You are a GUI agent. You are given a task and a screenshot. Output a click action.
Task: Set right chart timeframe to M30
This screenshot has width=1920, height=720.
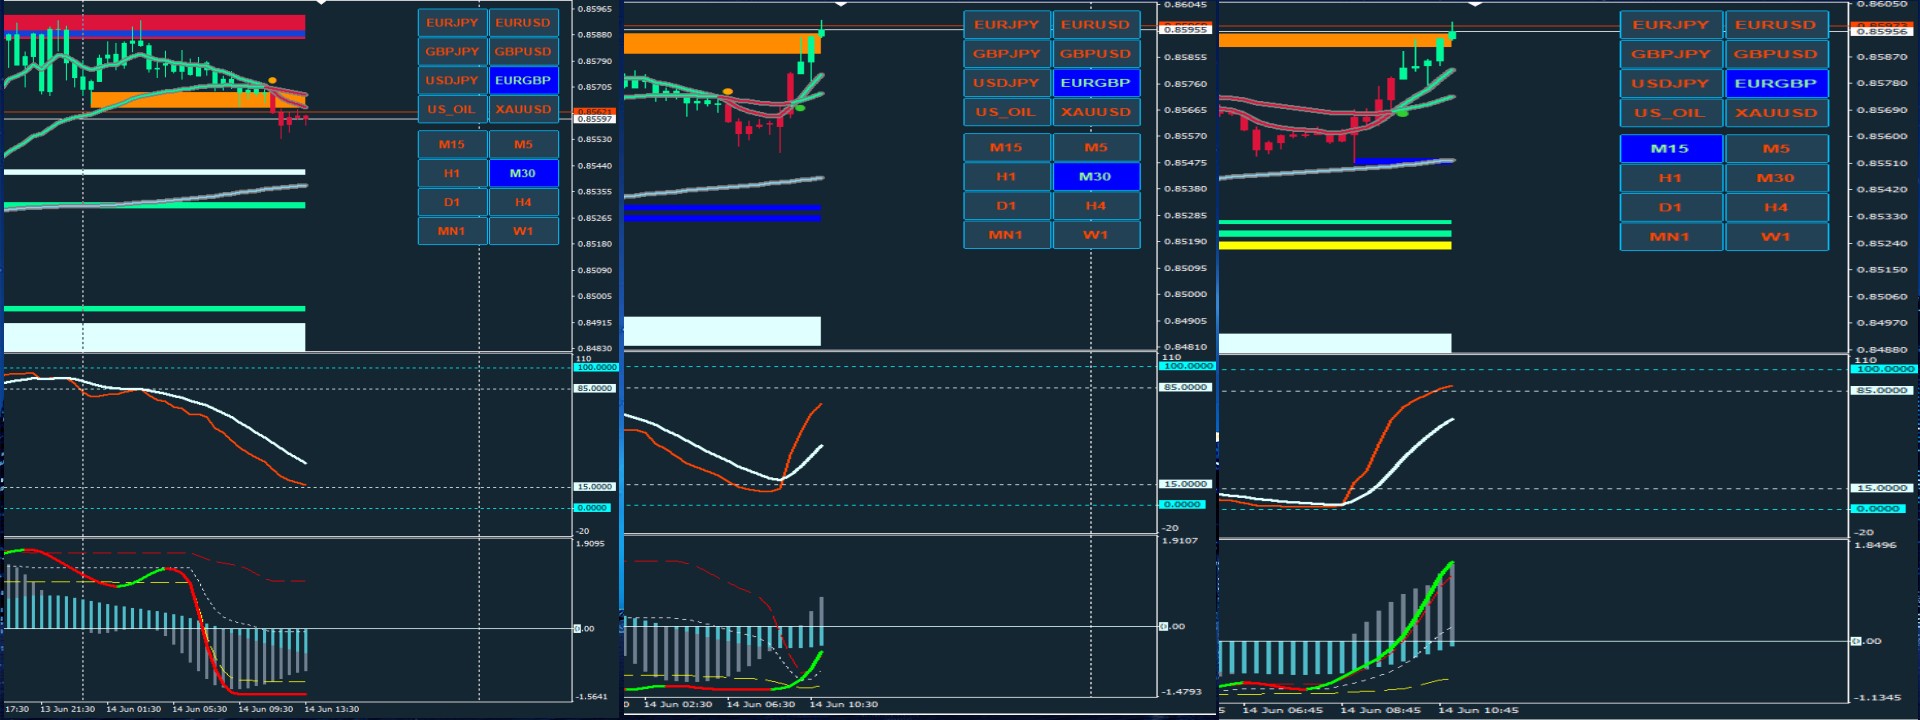tap(1776, 178)
